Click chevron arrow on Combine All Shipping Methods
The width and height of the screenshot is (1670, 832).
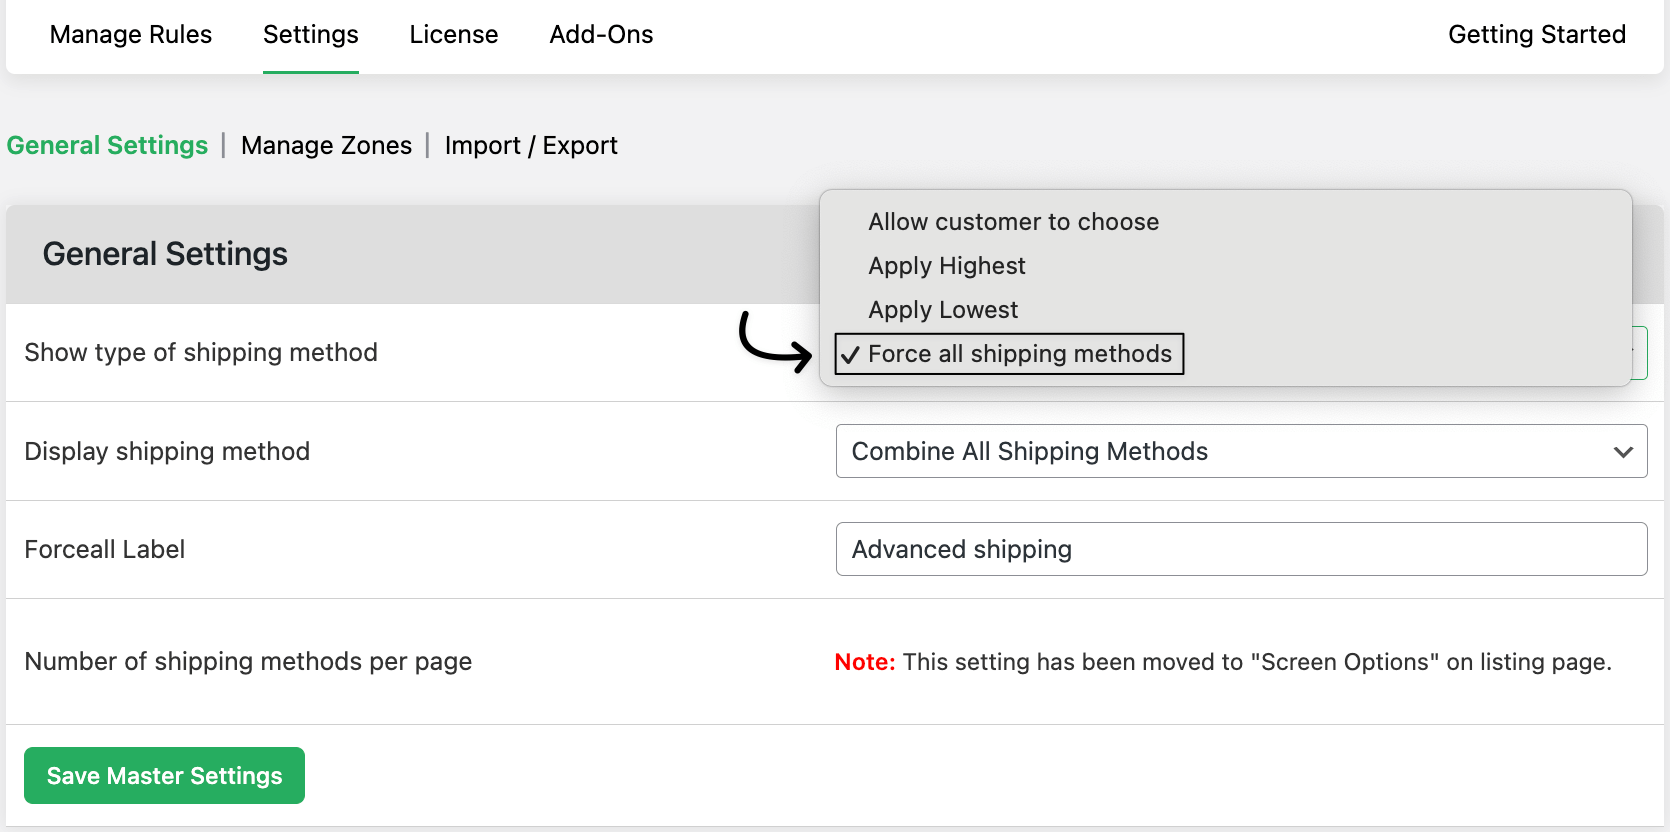1622,452
